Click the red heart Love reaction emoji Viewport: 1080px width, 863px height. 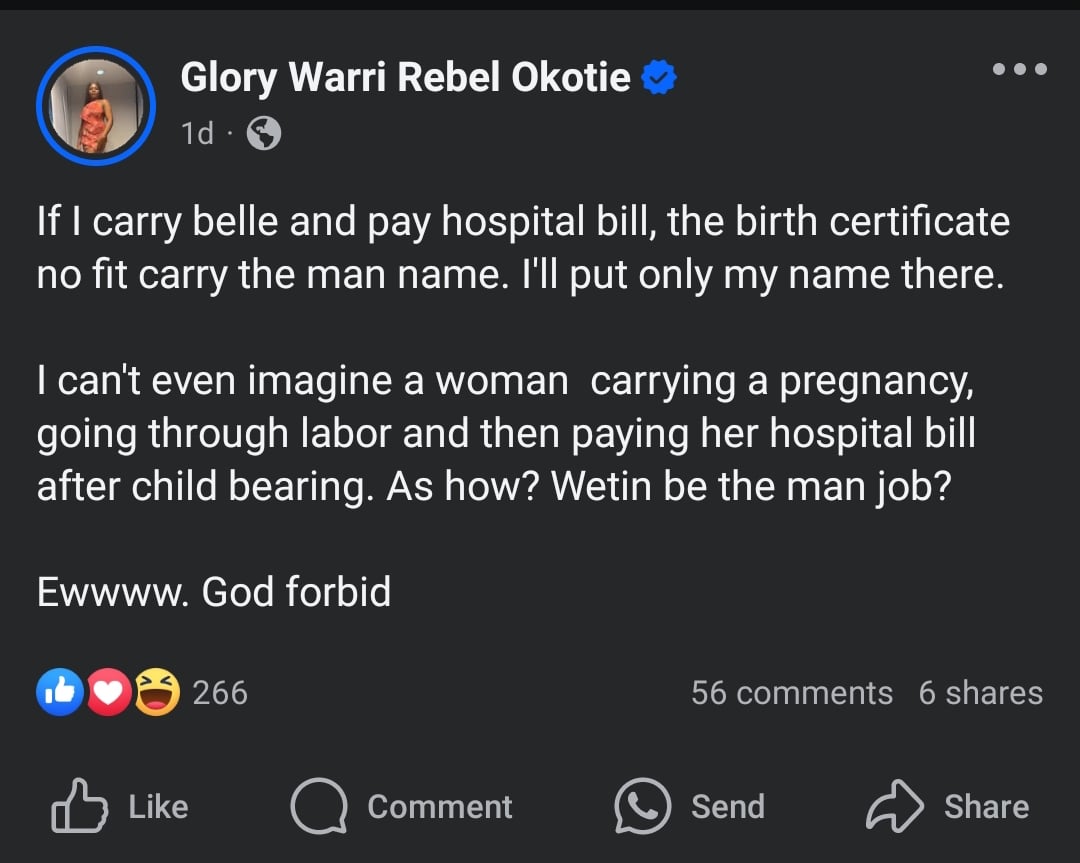pos(108,692)
